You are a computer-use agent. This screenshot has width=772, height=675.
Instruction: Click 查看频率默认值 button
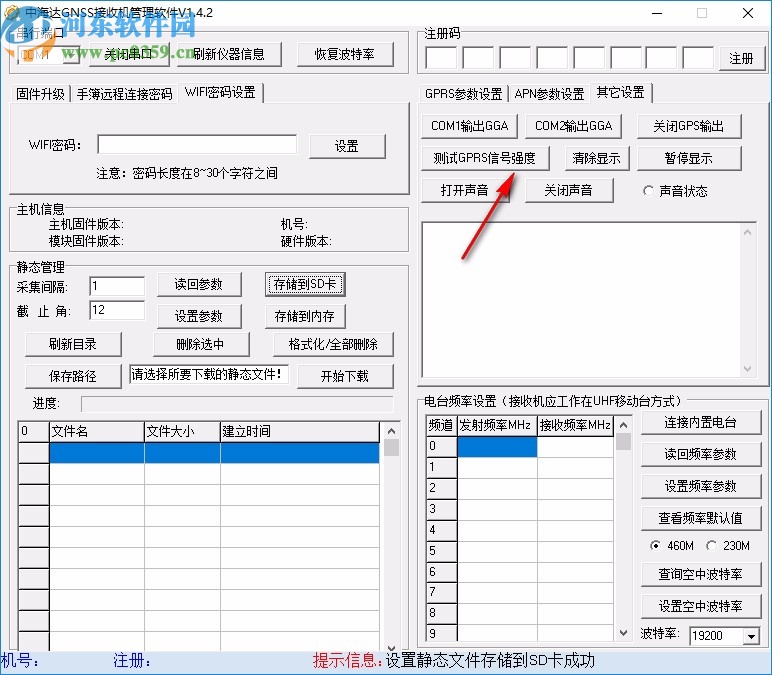pos(701,518)
